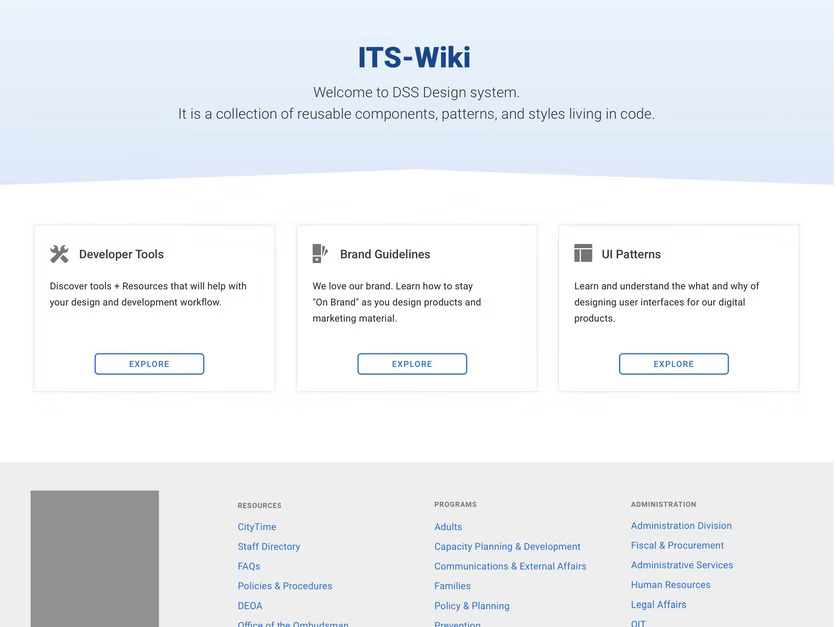Click the Brand Guidelines palette icon
Screen dimensions: 836x627
(320, 254)
